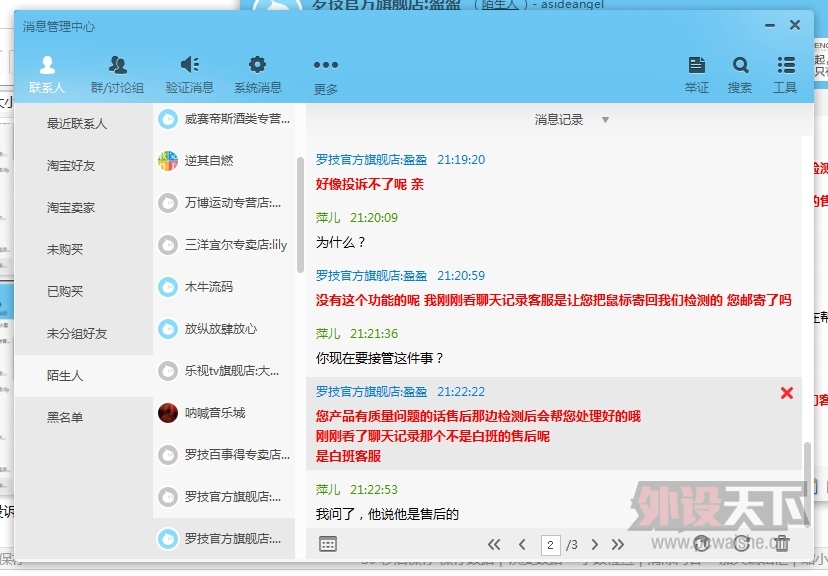Click sender name at 21:22:22 message
The image size is (828, 576).
[x=371, y=392]
